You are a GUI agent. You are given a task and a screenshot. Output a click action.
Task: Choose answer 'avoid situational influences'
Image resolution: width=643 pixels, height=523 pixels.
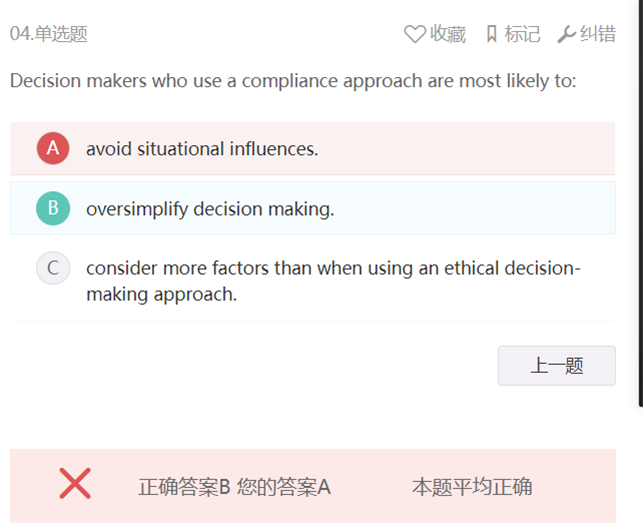click(202, 148)
